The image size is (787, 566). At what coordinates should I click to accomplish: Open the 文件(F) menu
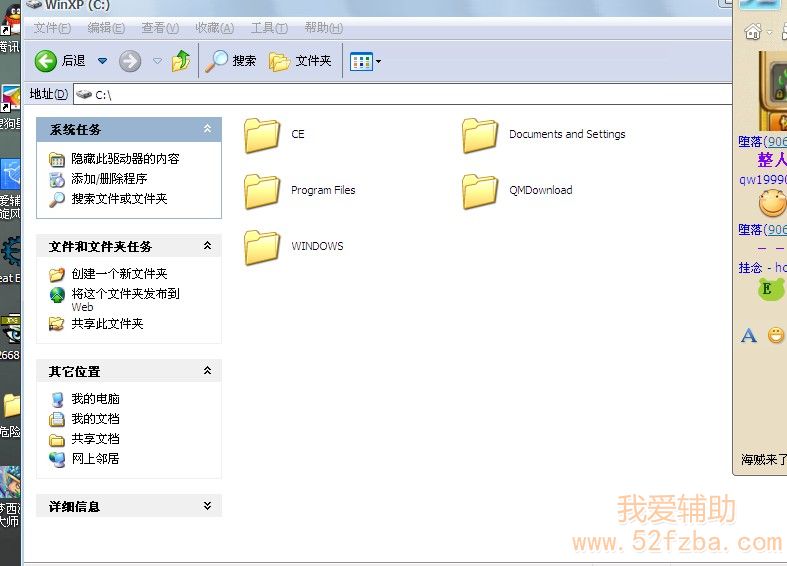52,28
